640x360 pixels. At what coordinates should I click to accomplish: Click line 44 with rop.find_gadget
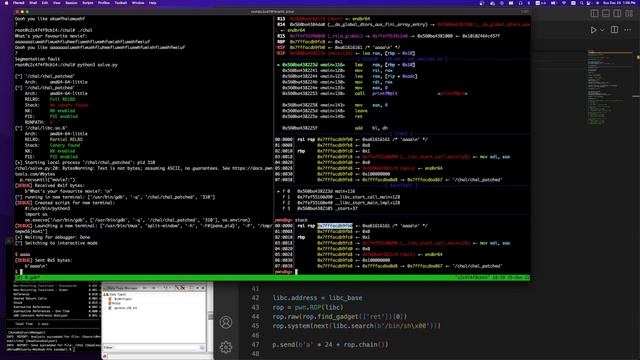click(x=340, y=316)
